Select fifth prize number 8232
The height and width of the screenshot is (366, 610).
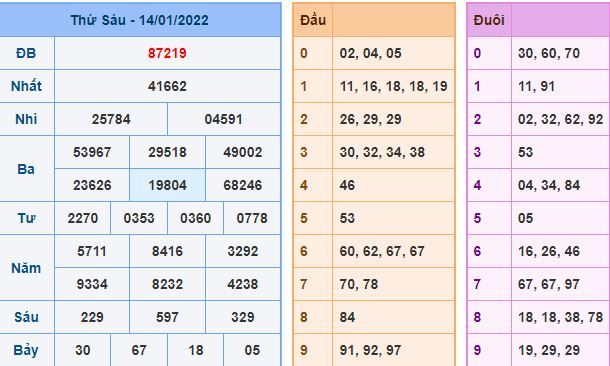click(x=167, y=285)
